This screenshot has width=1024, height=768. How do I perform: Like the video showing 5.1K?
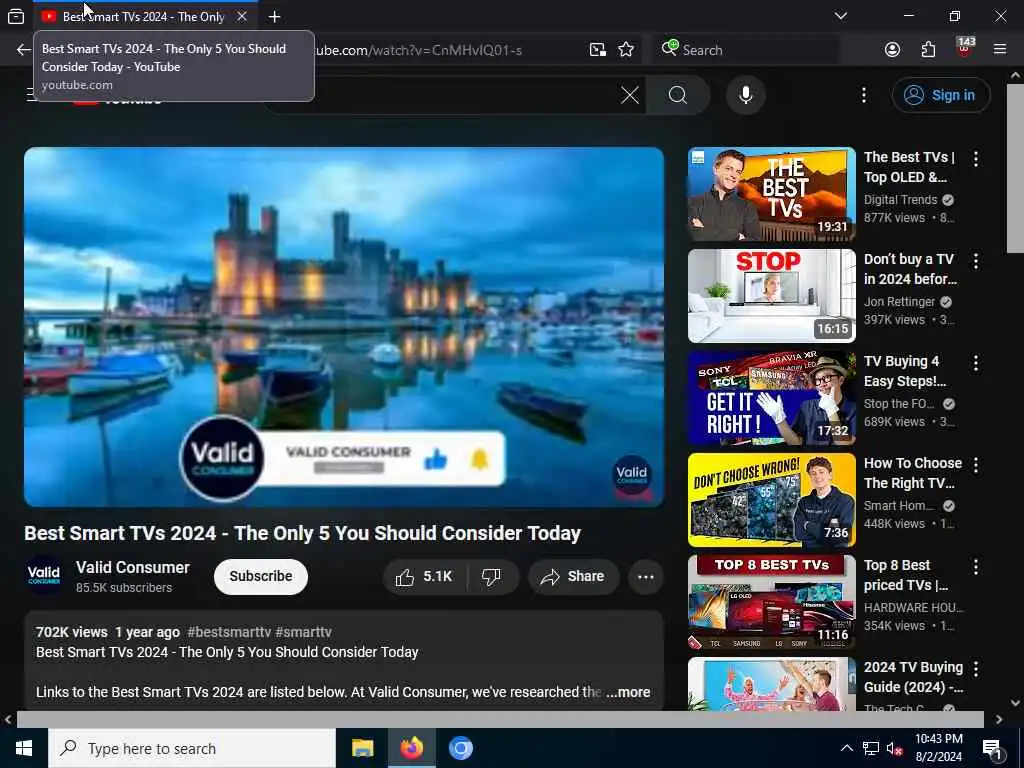coord(424,577)
